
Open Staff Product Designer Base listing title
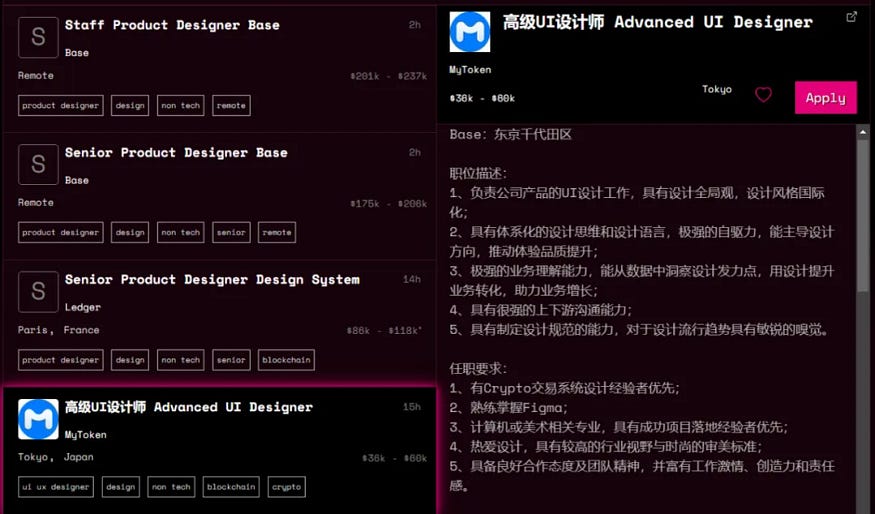pyautogui.click(x=172, y=25)
